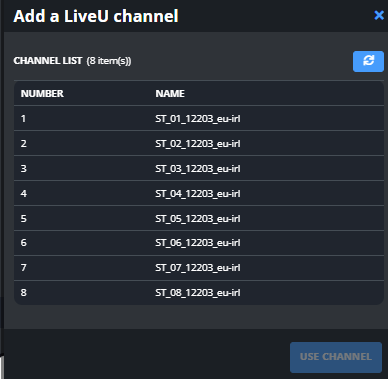Sort by the NUMBER column header
Screen dimensions: 388x379
(42, 94)
